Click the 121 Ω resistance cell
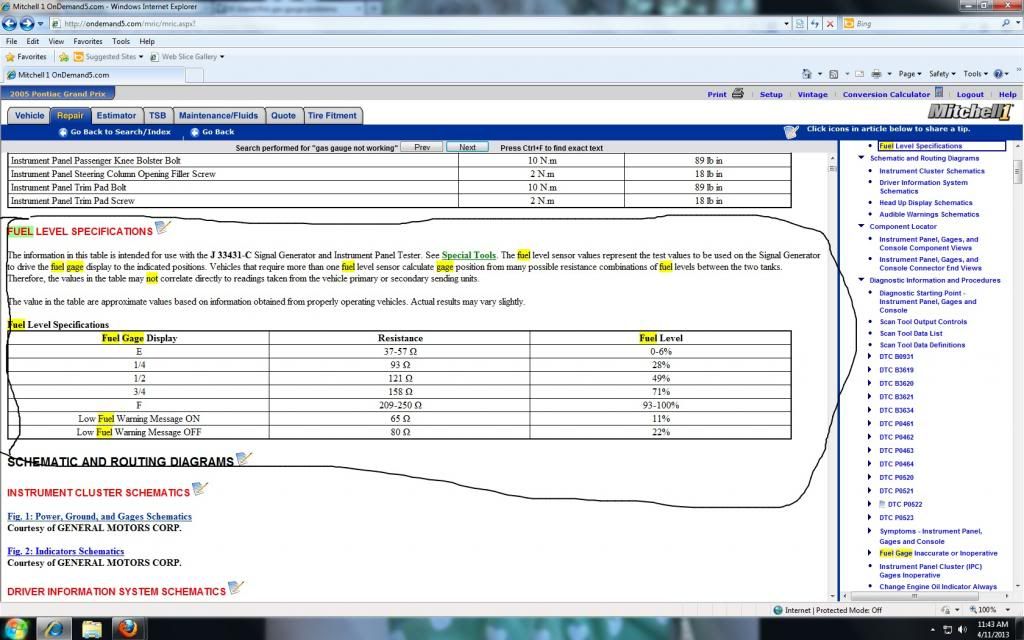Screen dimensions: 1024x640 (400, 379)
